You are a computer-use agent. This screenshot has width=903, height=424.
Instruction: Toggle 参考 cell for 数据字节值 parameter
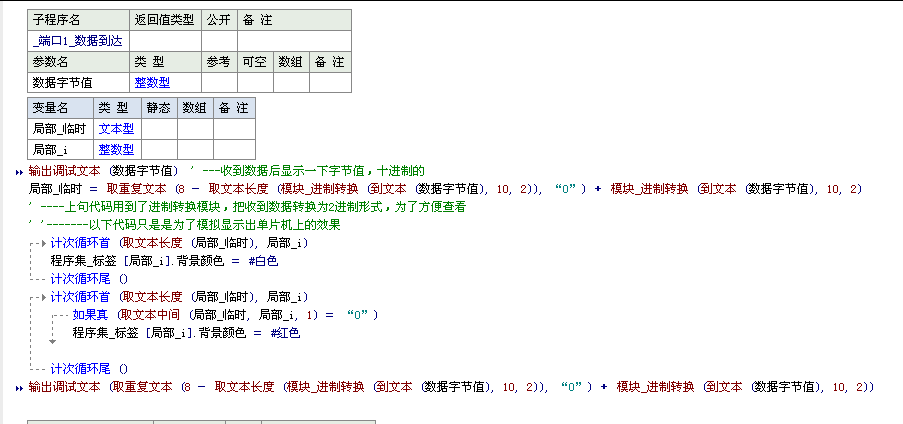click(218, 83)
